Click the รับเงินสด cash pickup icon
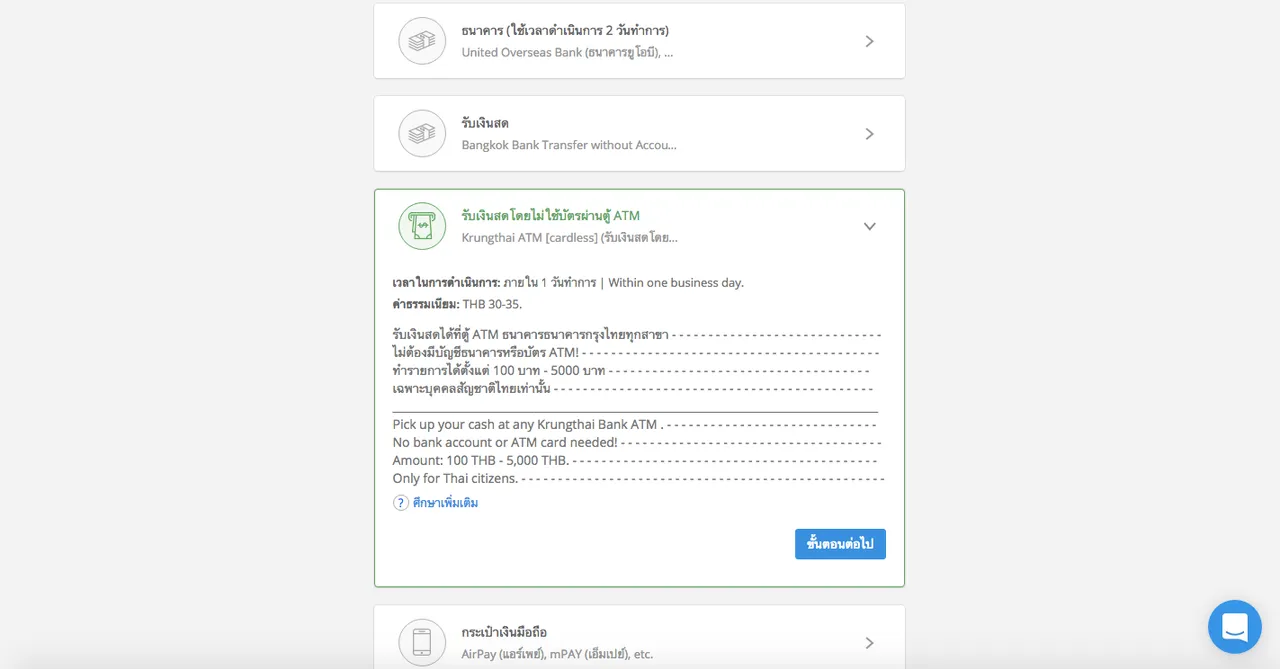Viewport: 1280px width, 669px height. pos(422,133)
